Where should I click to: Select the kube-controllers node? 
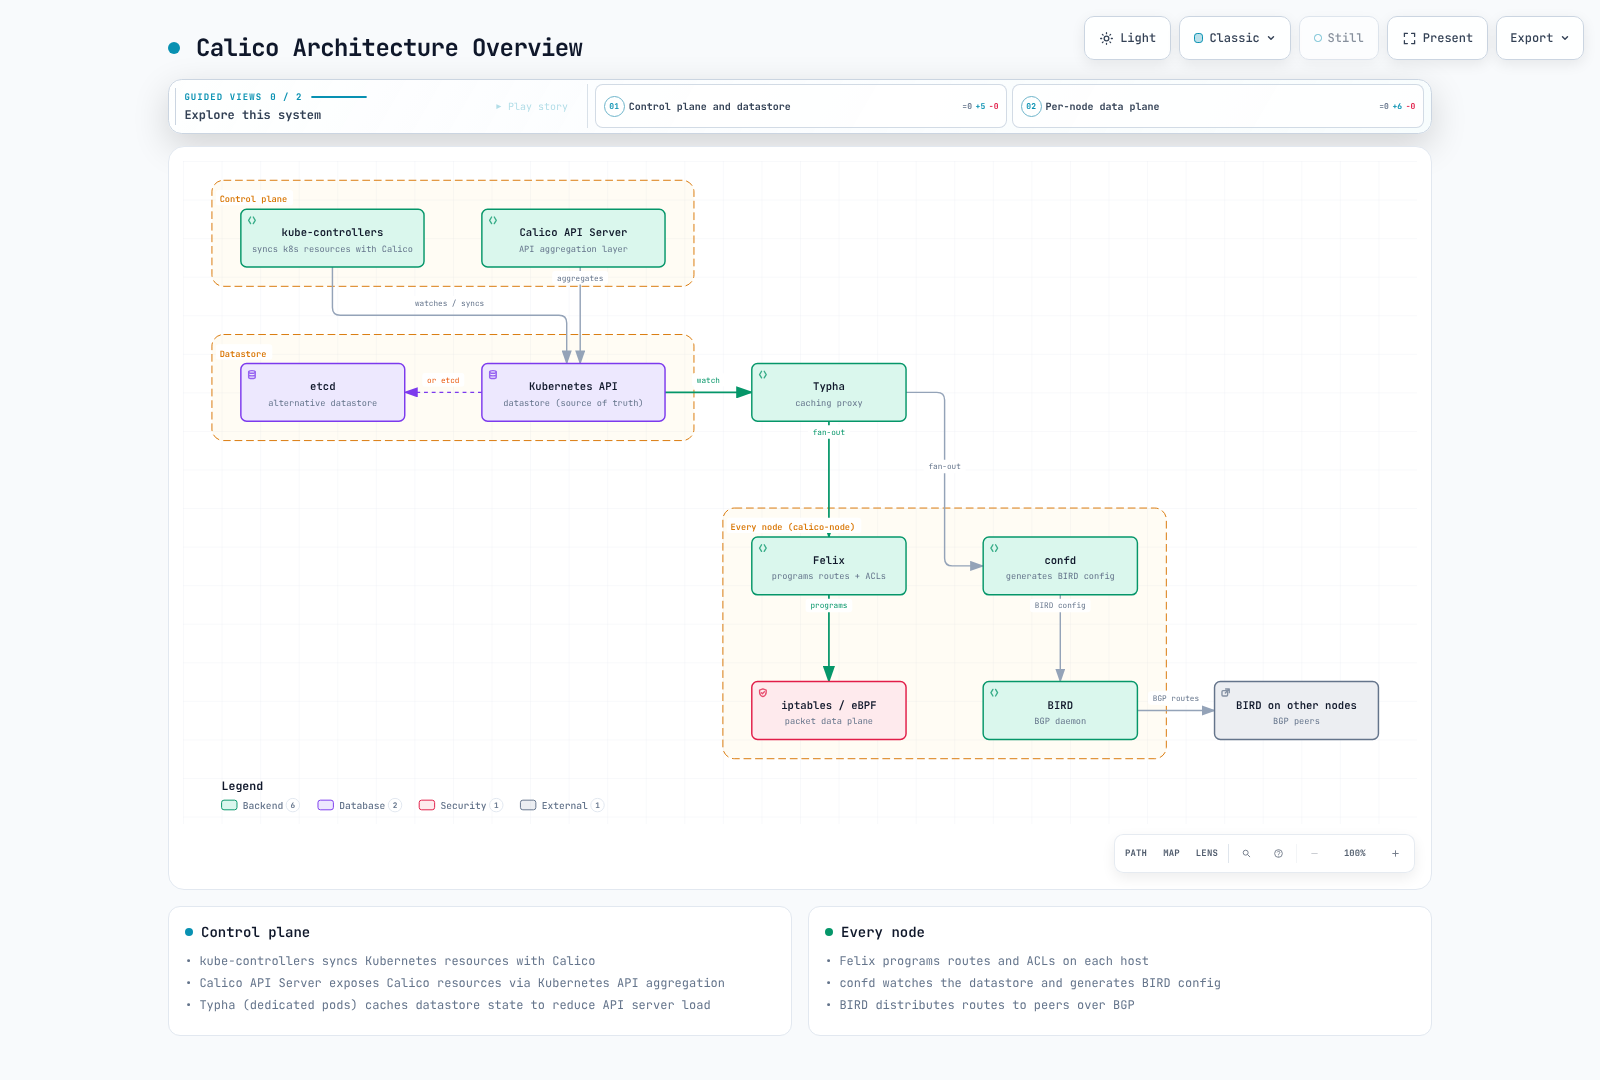pos(332,238)
